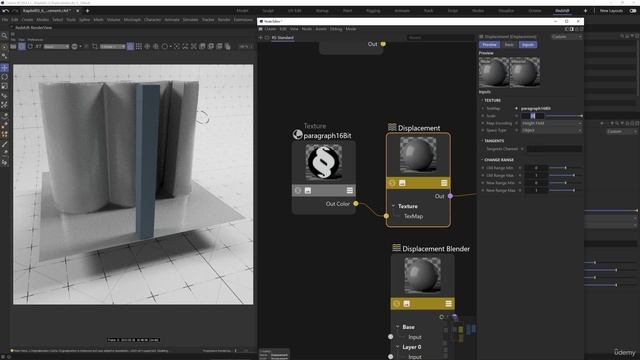Image resolution: width=640 pixels, height=360 pixels.
Task: Click the Displacement node menu icon
Action: tap(444, 183)
